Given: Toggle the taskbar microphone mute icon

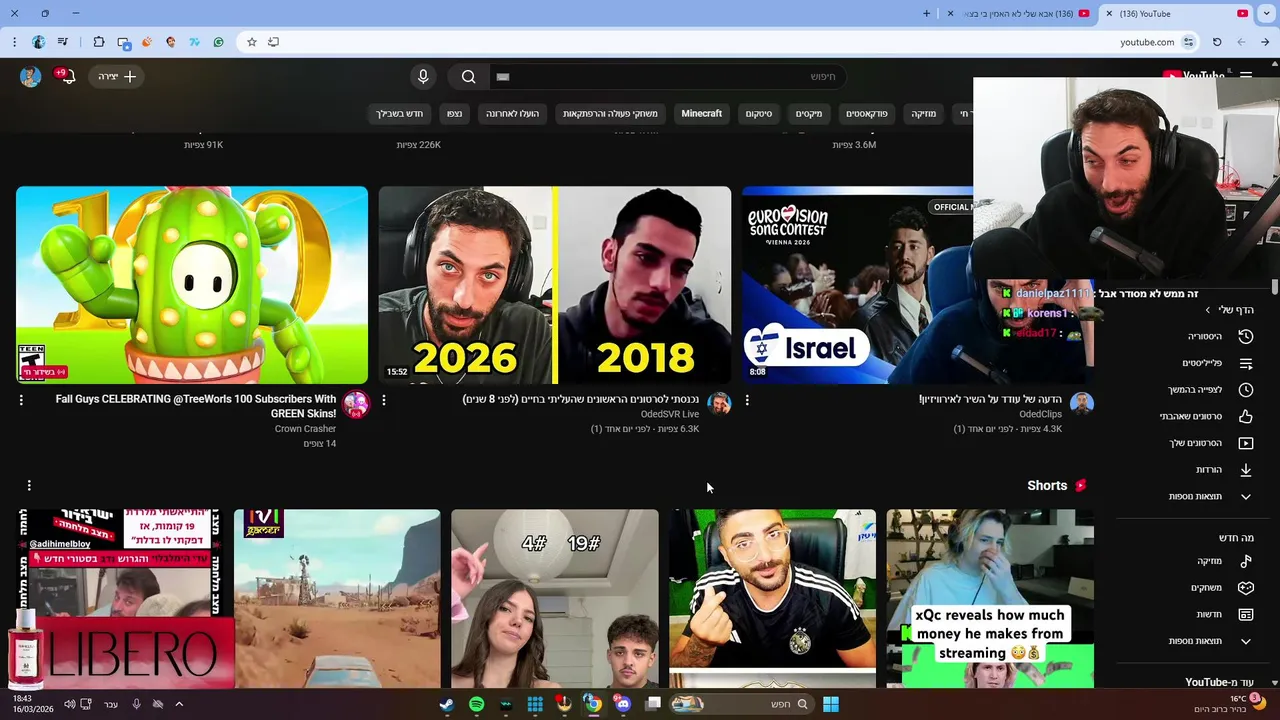Looking at the screenshot, I should [x=137, y=704].
